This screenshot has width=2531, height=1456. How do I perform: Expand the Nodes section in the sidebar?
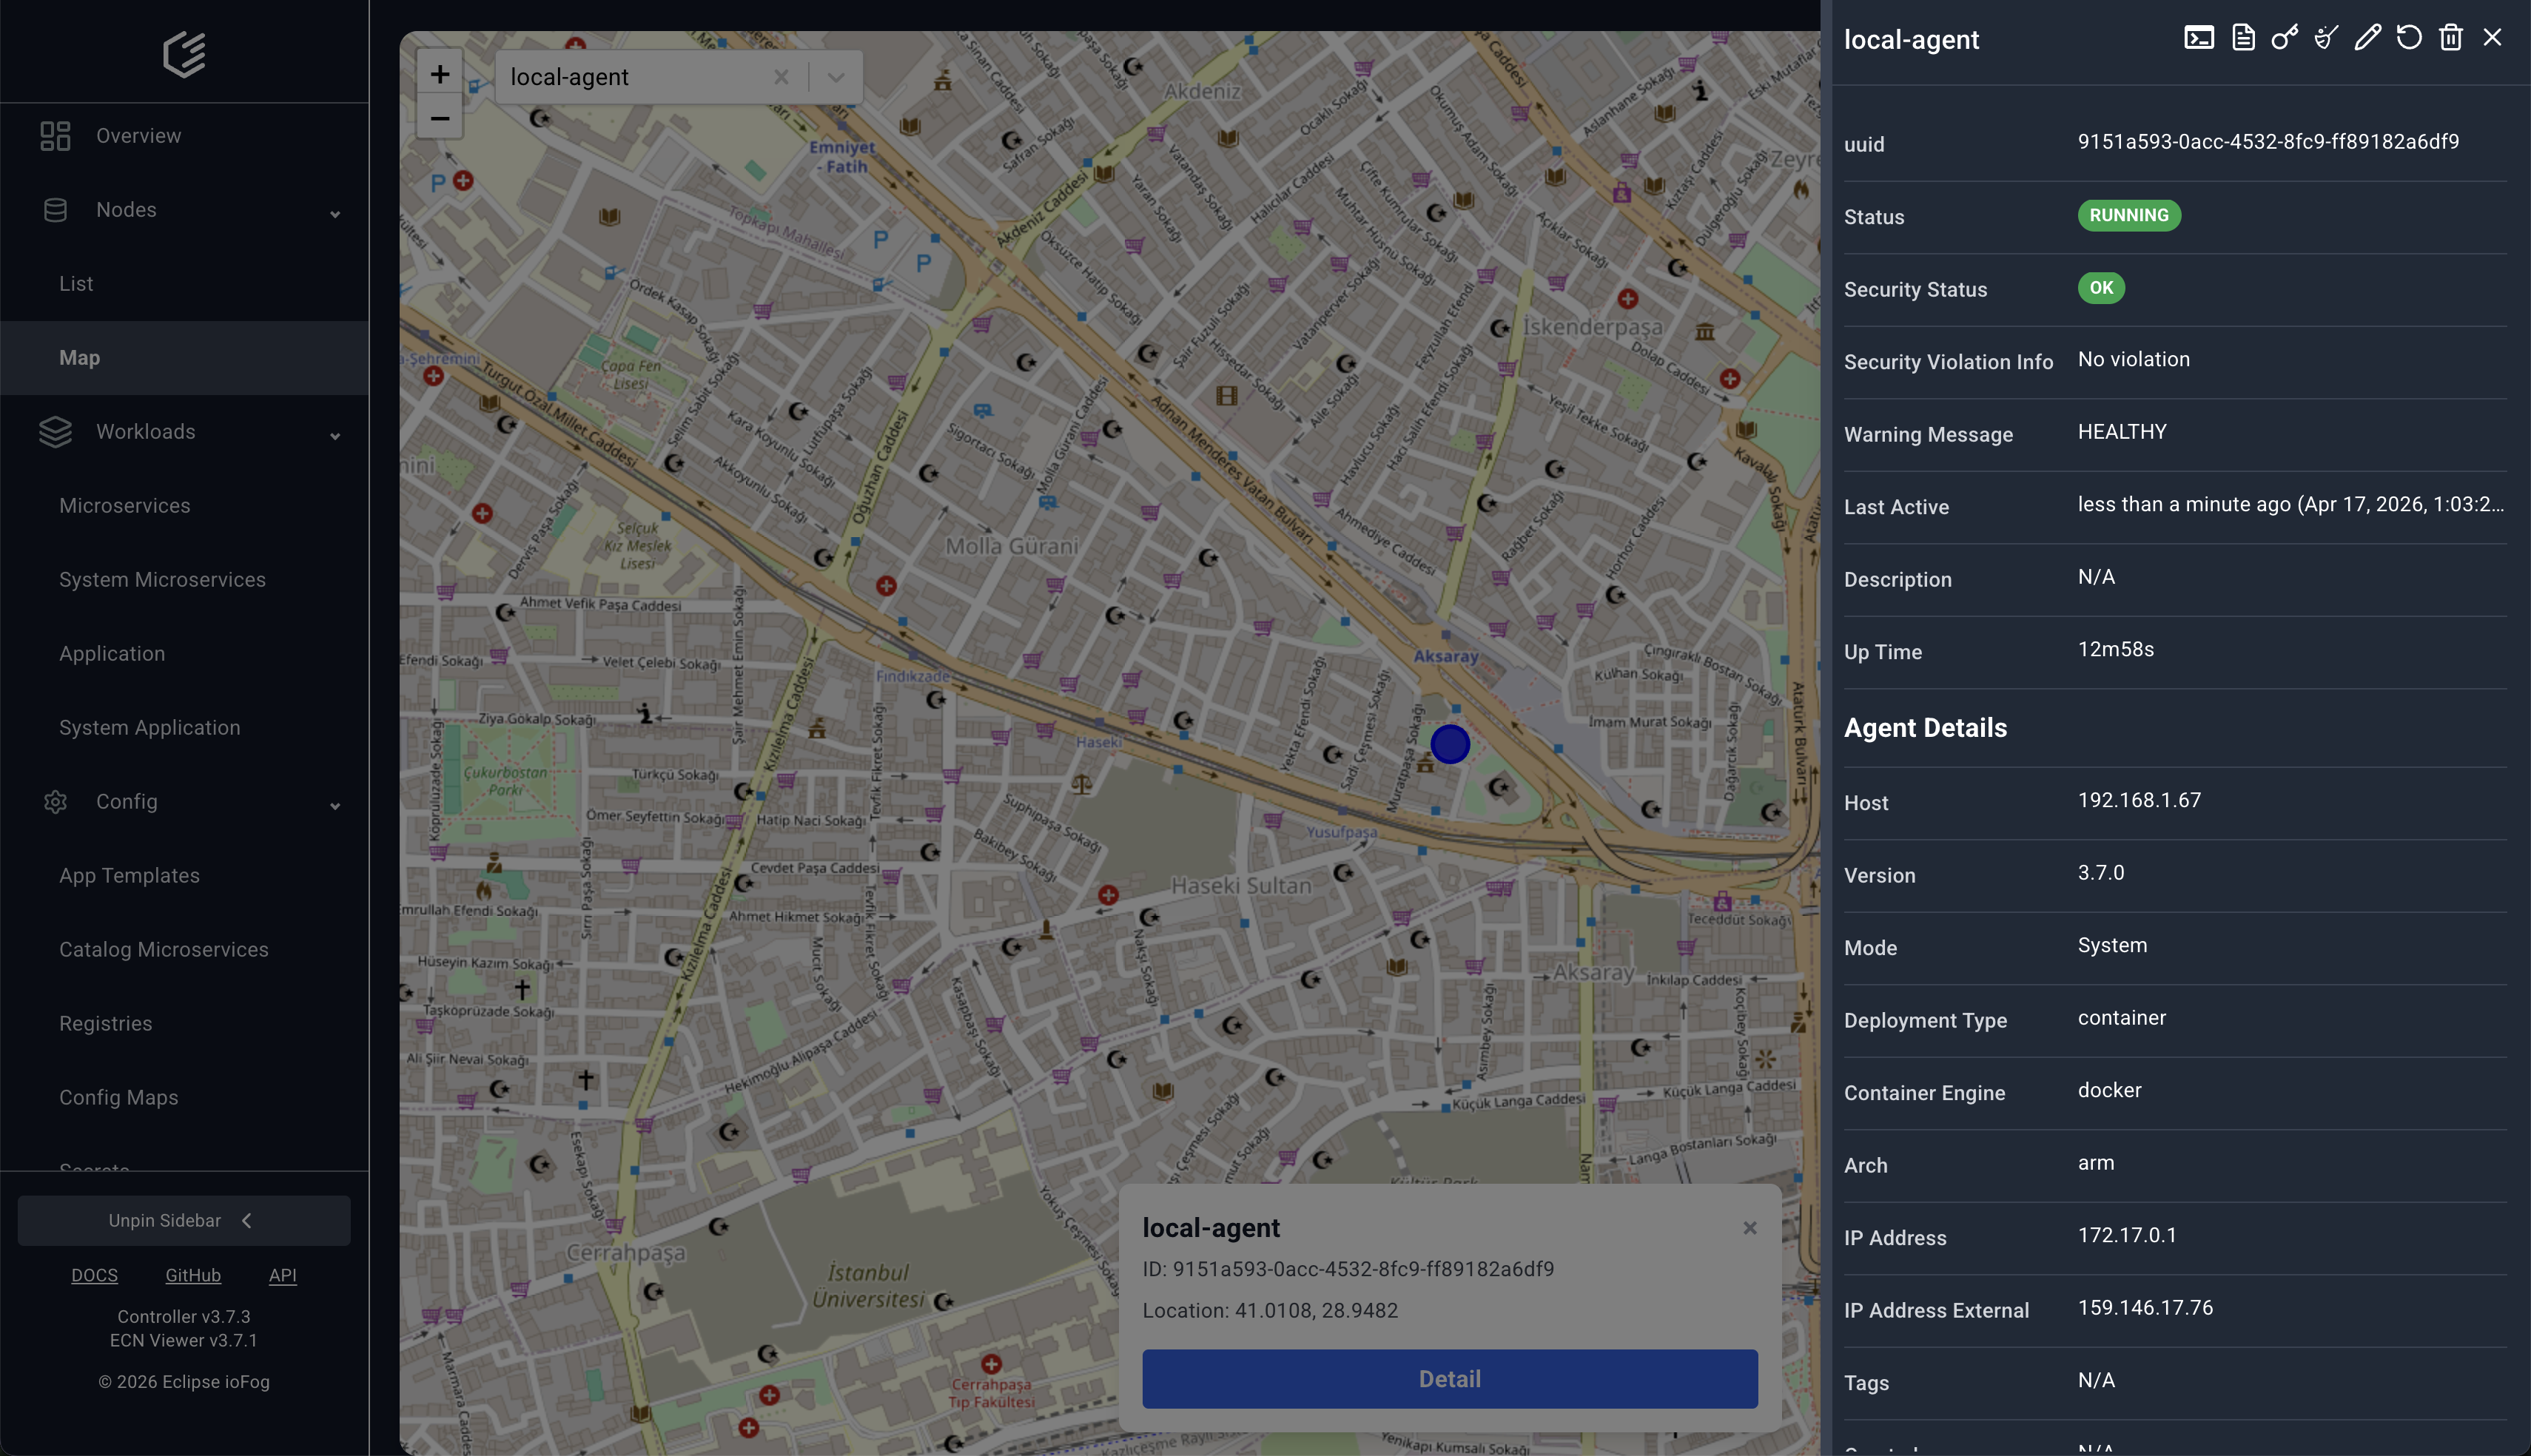[335, 213]
